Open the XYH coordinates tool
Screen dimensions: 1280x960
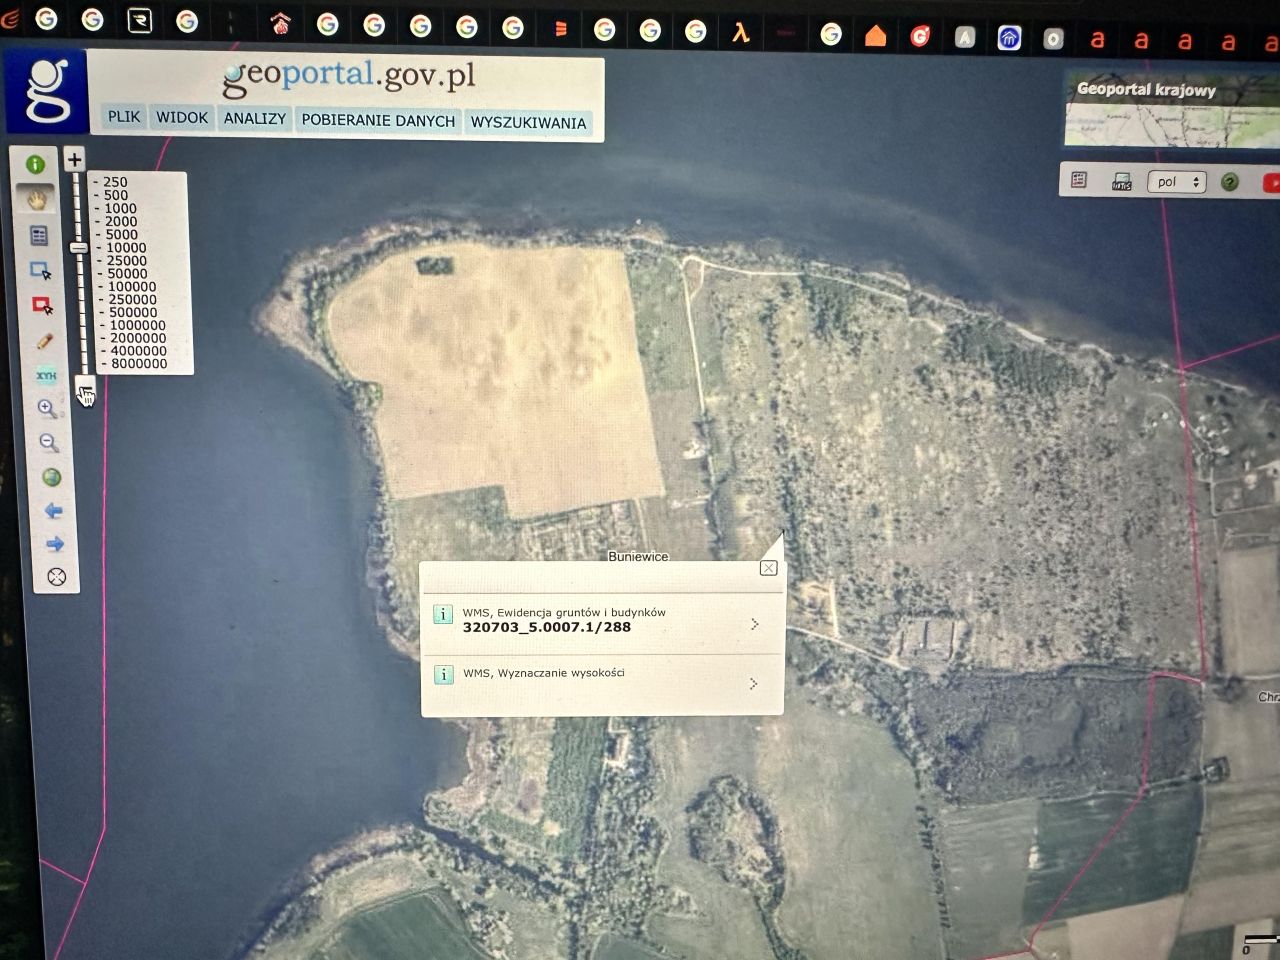click(x=47, y=375)
